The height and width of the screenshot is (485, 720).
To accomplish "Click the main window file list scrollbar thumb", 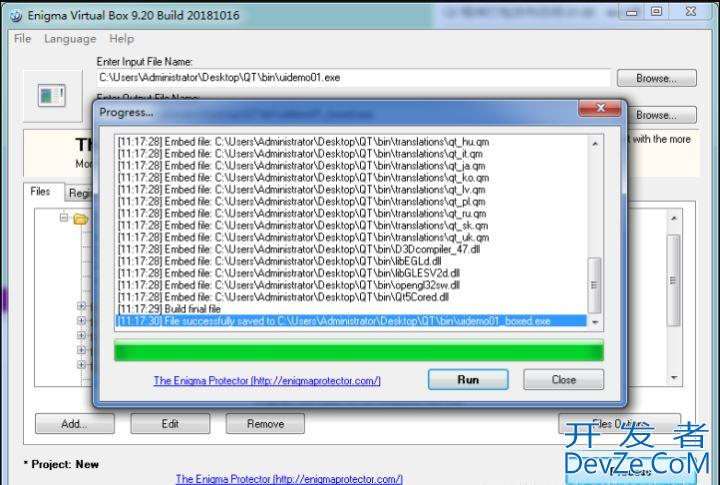I will click(x=673, y=280).
